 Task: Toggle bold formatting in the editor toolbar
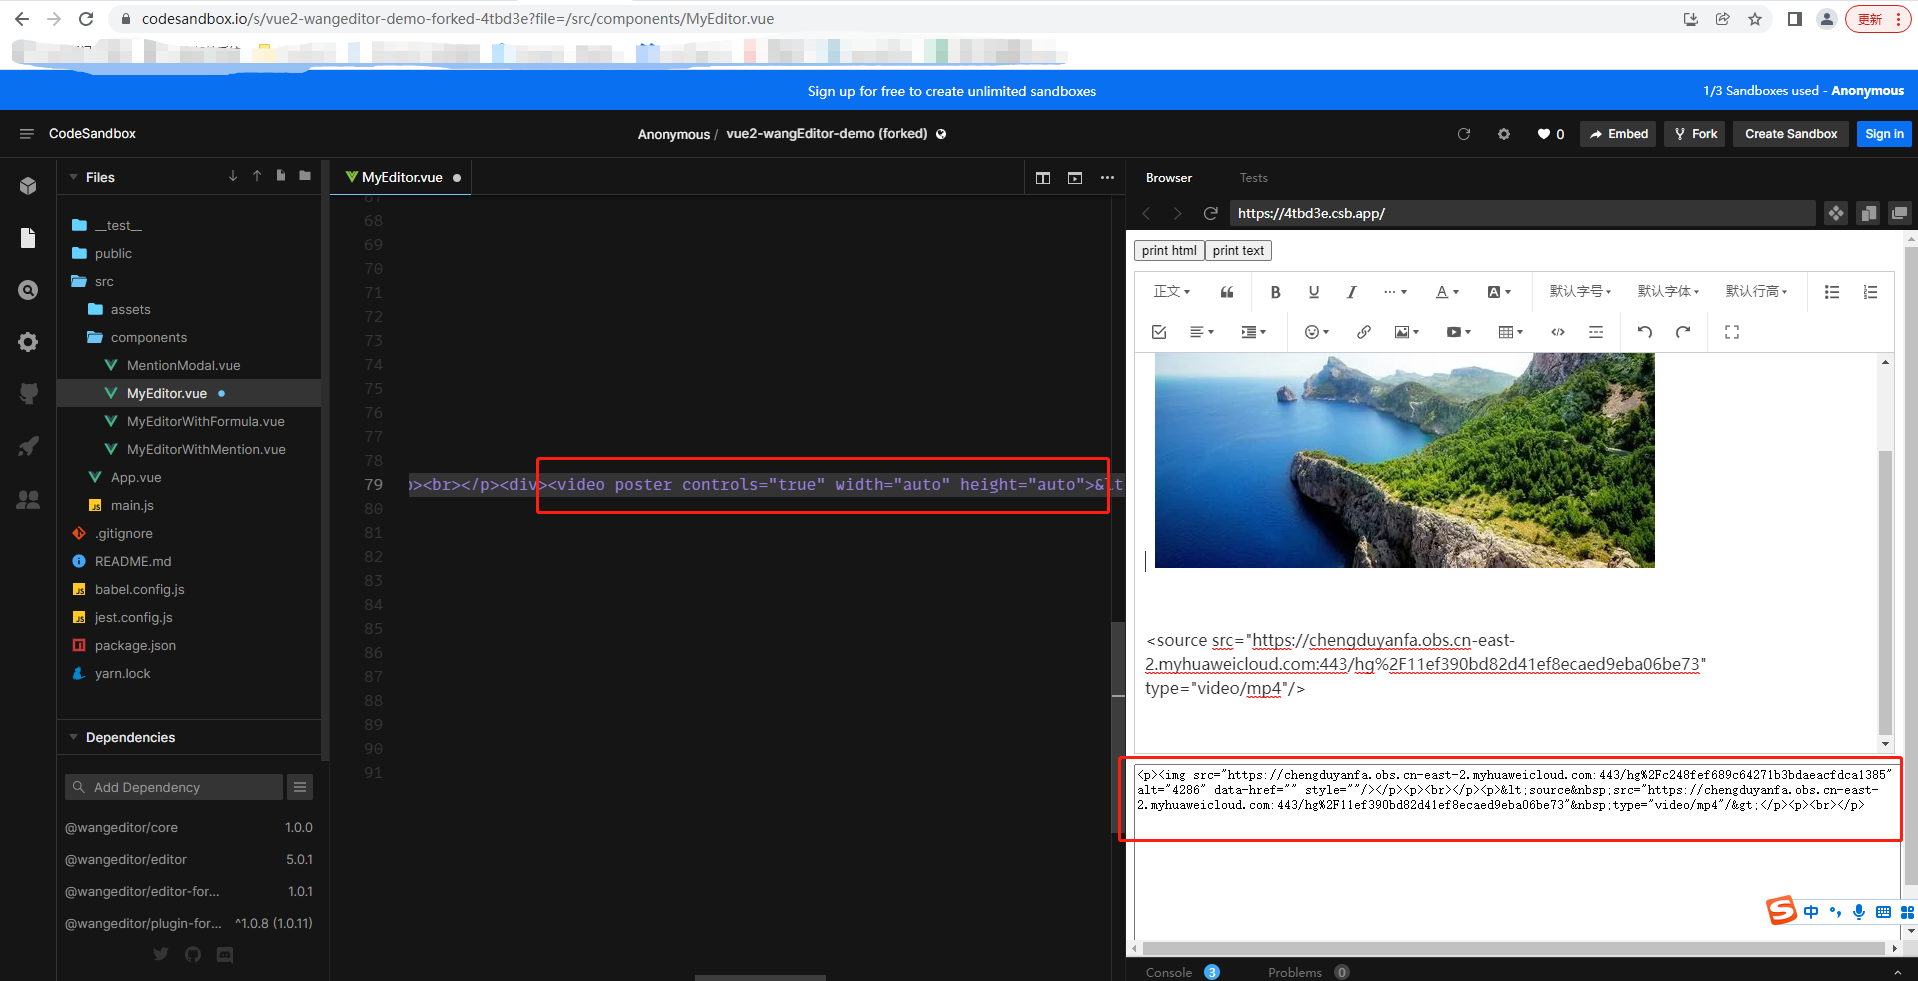(1275, 292)
